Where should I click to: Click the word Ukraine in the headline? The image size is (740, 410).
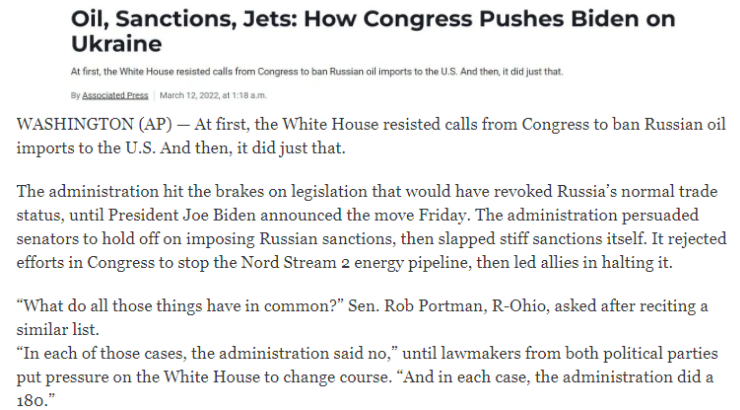tap(116, 44)
